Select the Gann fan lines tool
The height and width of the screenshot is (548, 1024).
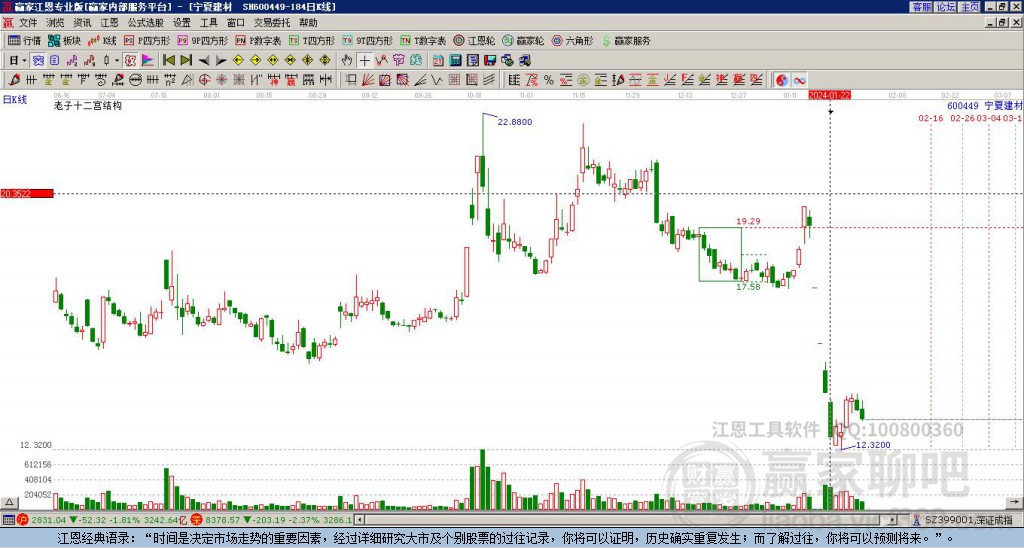click(x=368, y=80)
